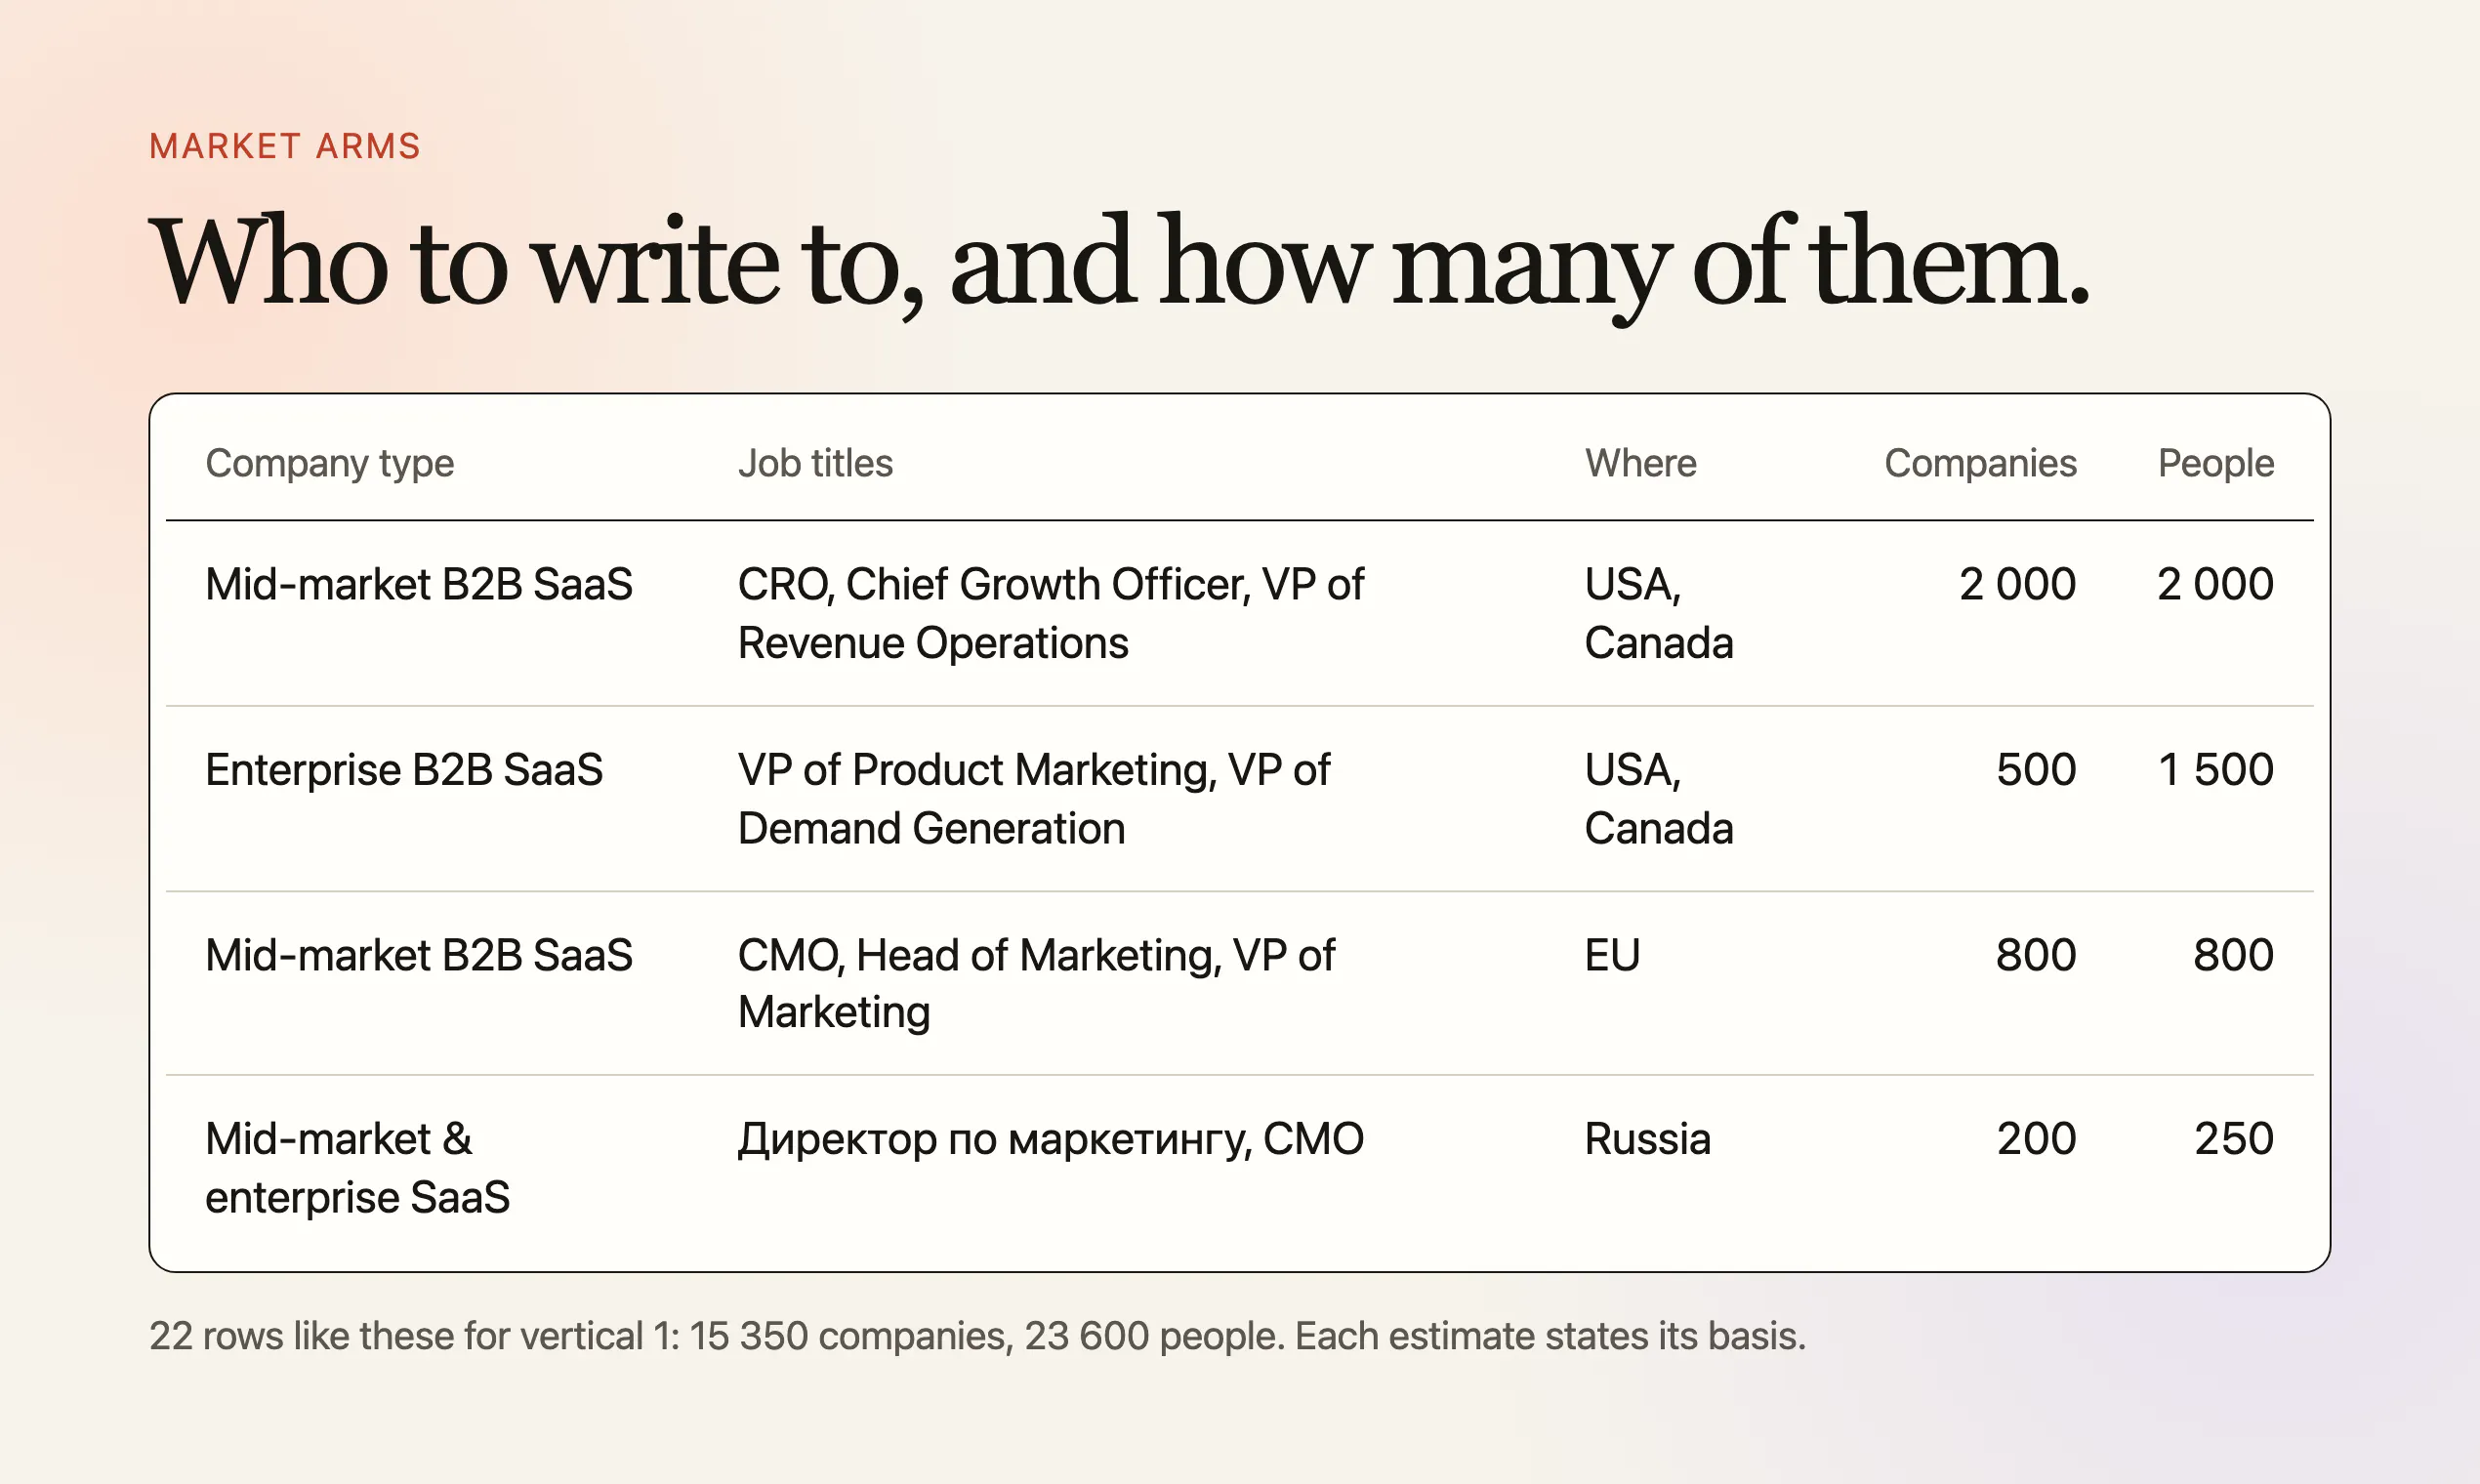
Task: Click the CRO, Chief Growth Officer cell
Action: [x=1051, y=613]
